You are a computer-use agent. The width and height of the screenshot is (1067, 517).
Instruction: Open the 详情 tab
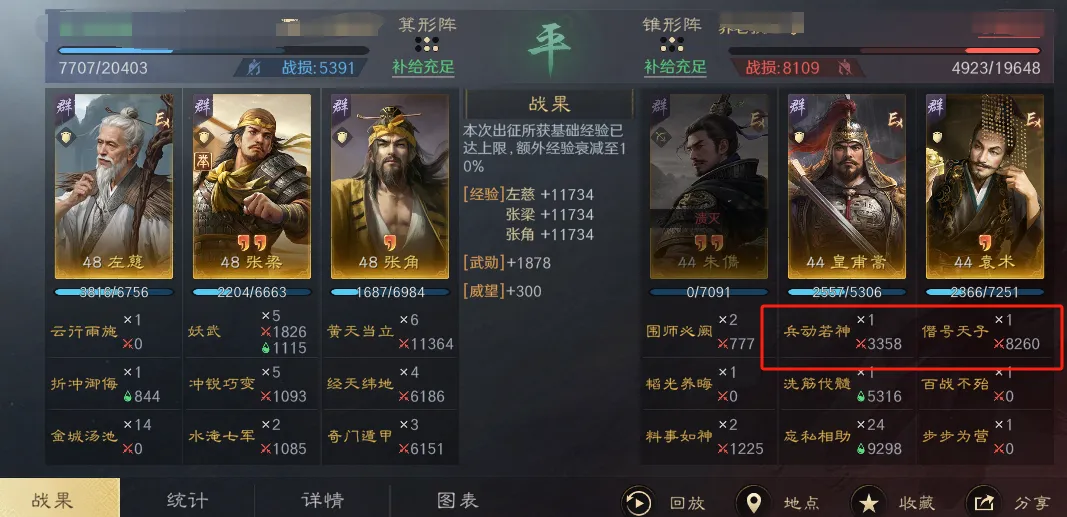(x=323, y=501)
